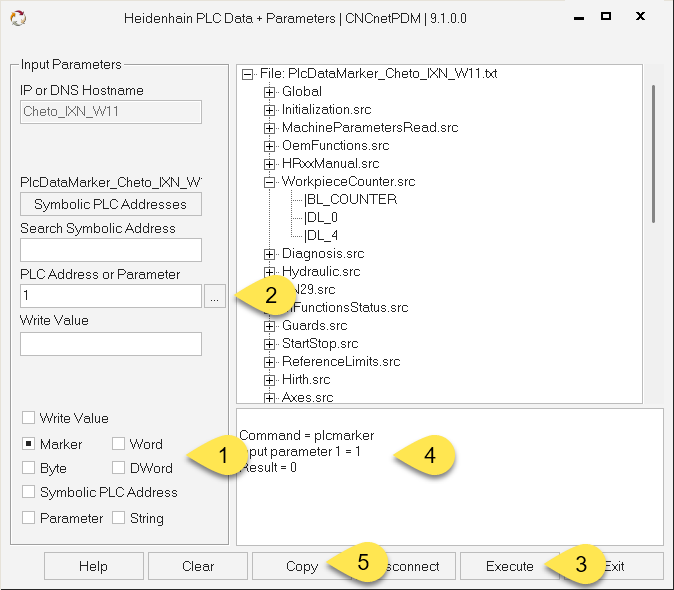The image size is (674, 590).
Task: Select the |BL_COUNTER tree item
Action: pyautogui.click(x=350, y=199)
